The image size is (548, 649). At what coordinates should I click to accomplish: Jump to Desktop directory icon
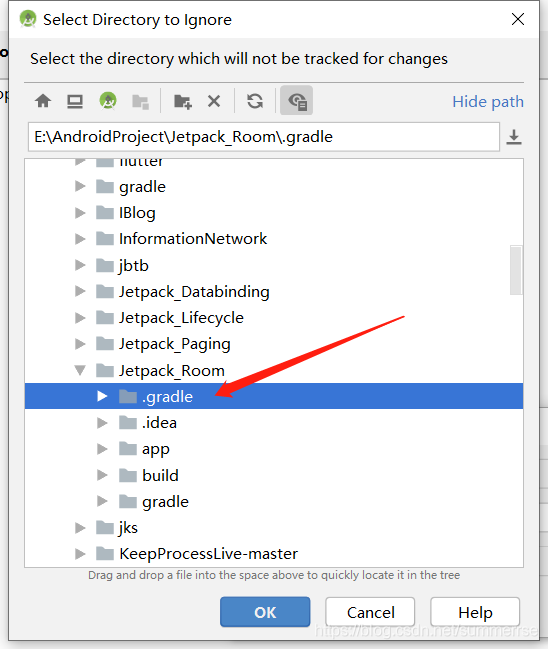(75, 101)
